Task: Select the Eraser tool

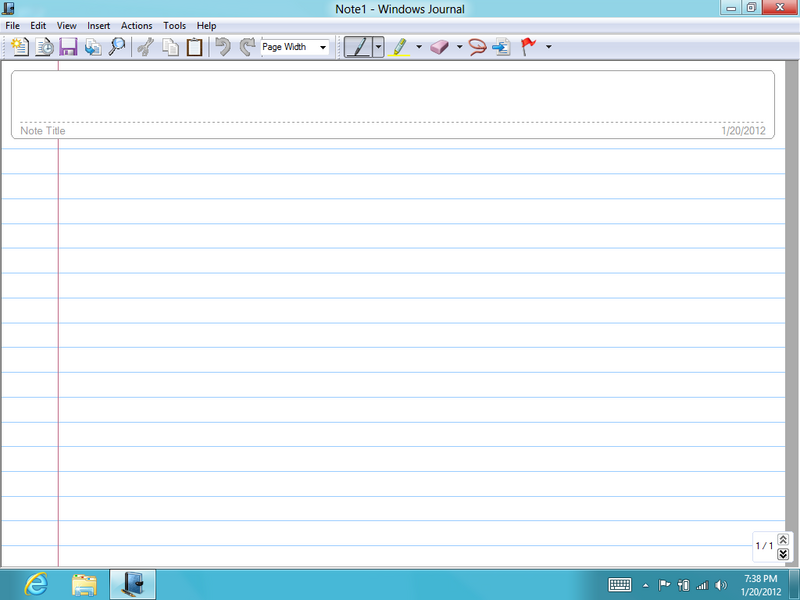Action: pos(439,47)
